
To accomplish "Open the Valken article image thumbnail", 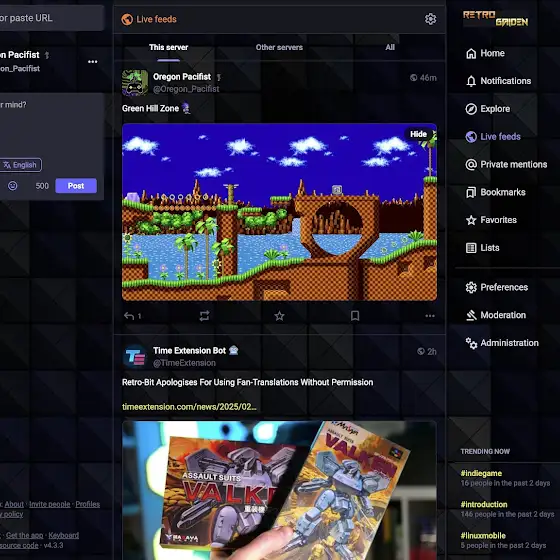I will (279, 490).
